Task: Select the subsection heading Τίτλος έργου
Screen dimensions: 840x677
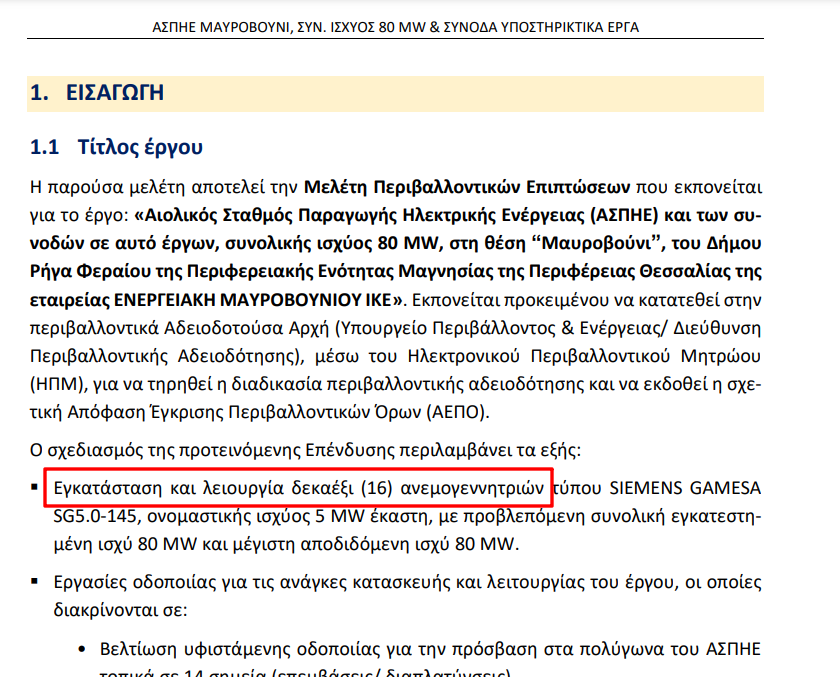Action: coord(140,148)
